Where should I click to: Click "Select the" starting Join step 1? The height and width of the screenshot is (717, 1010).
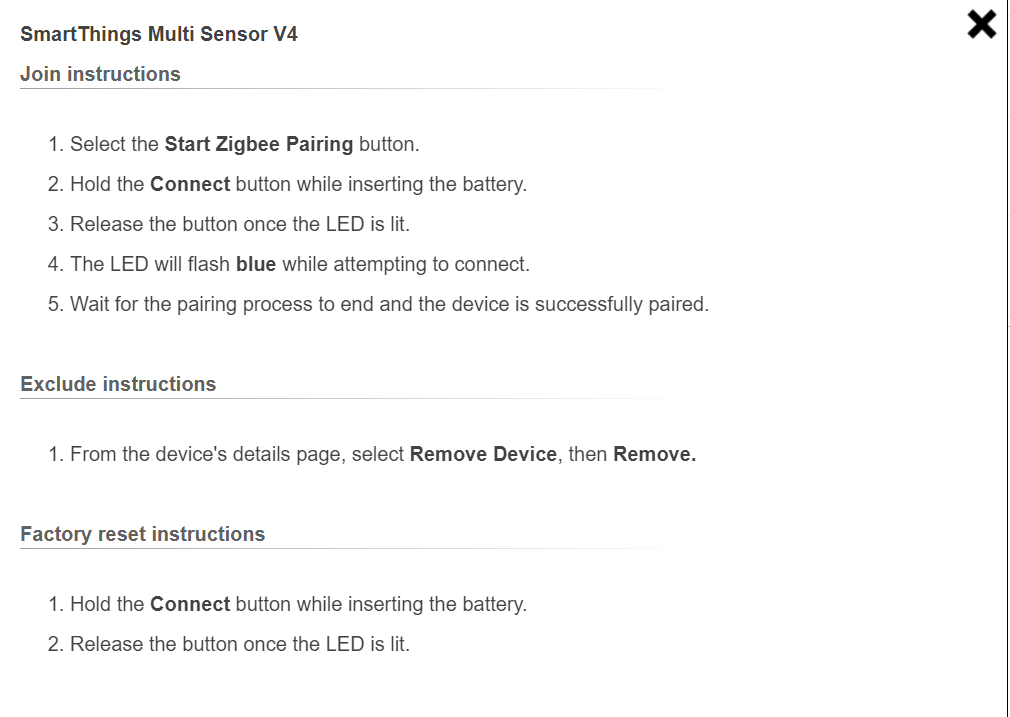point(114,144)
